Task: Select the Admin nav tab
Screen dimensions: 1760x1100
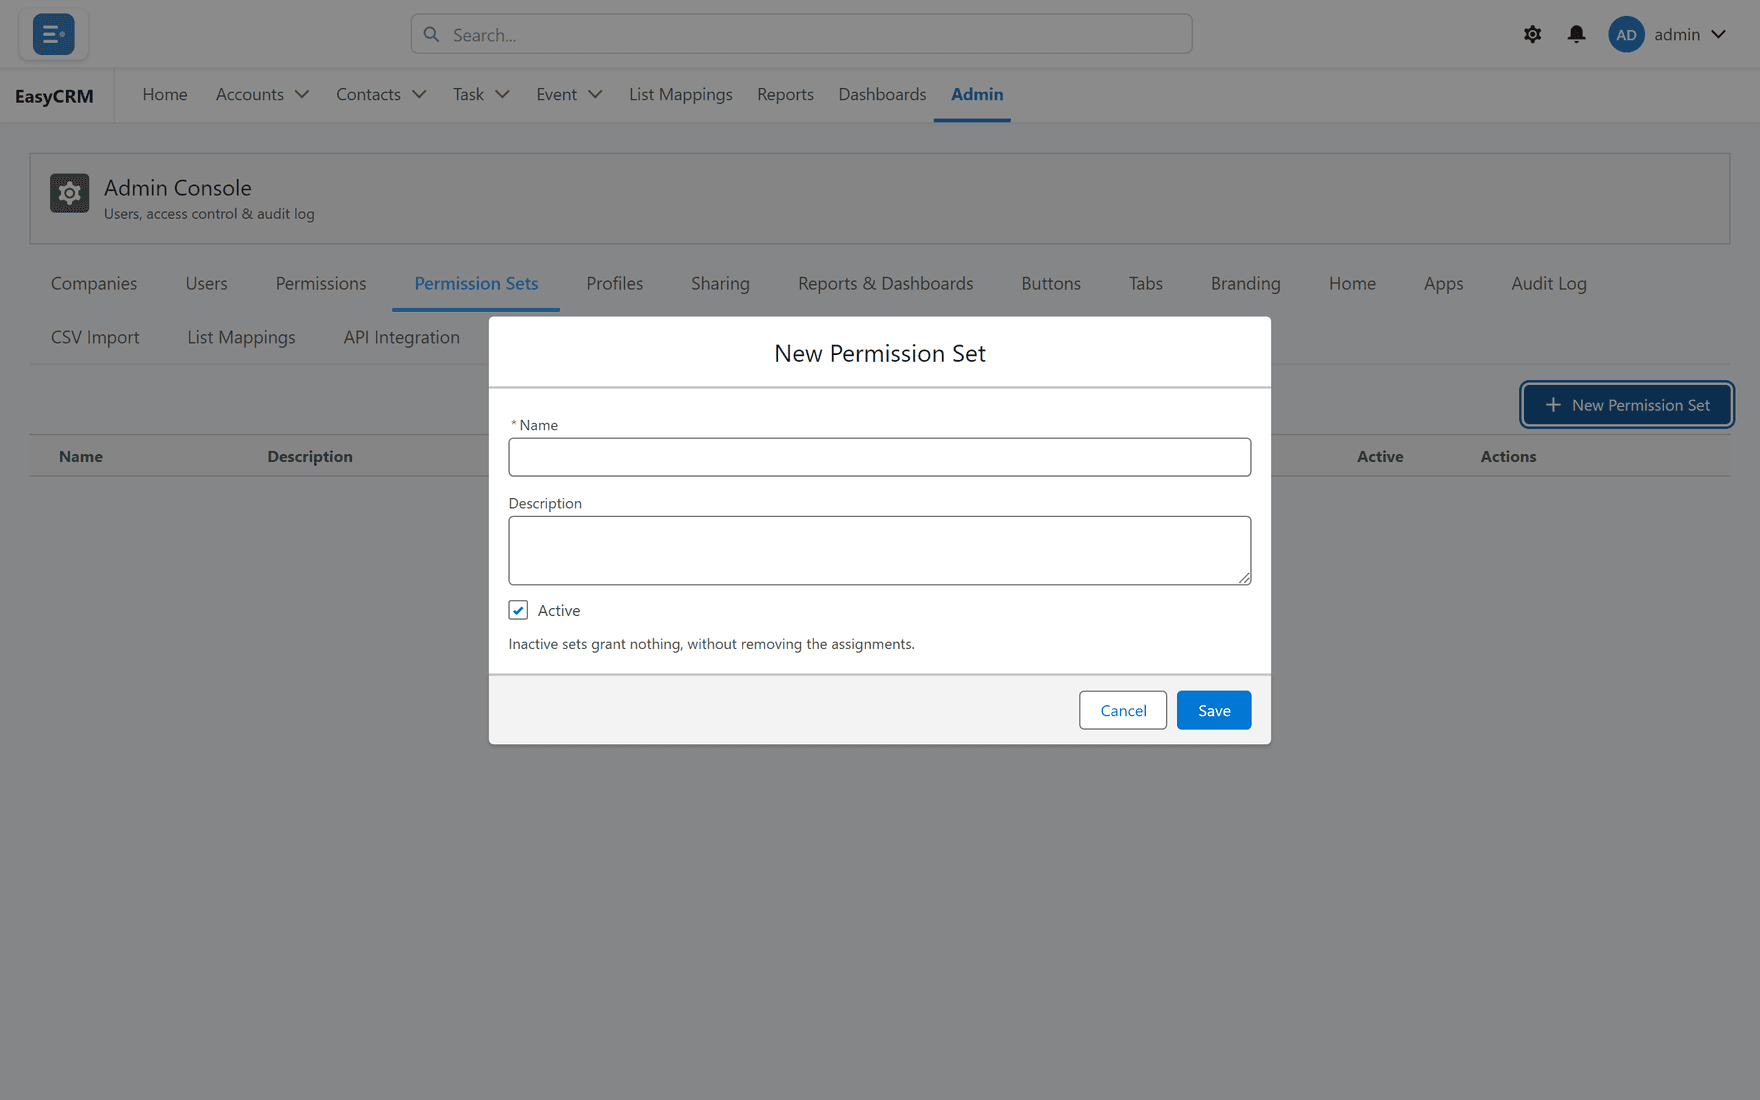Action: [977, 94]
